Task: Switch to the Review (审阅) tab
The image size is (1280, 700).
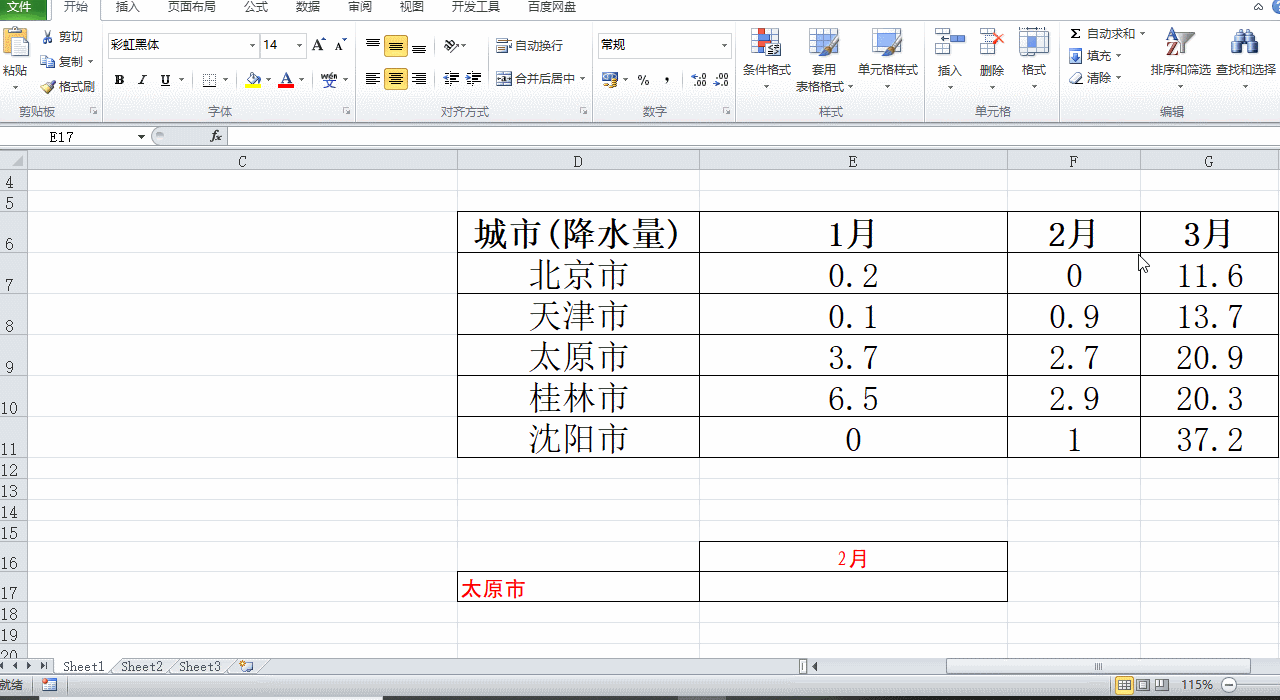Action: point(360,7)
